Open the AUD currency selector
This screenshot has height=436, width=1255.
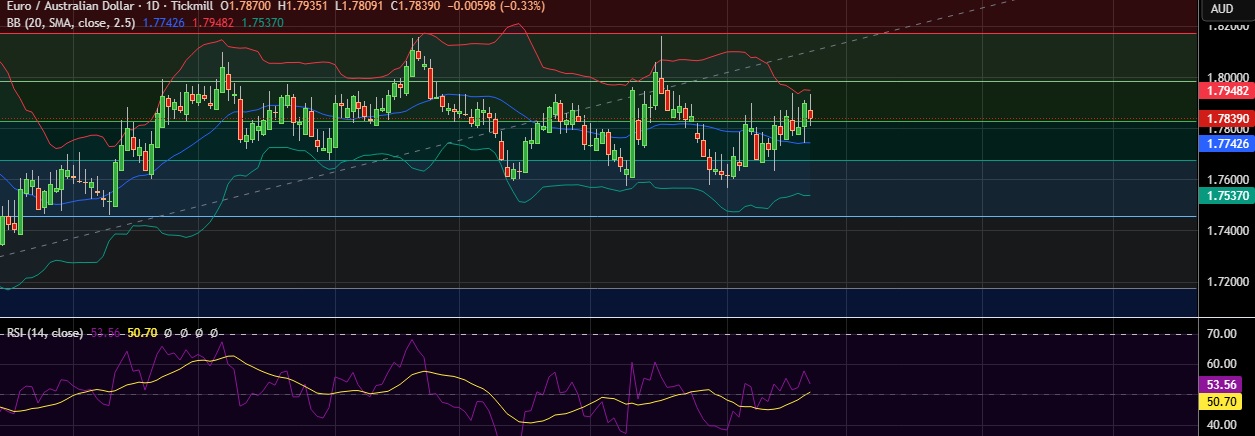click(x=1222, y=9)
